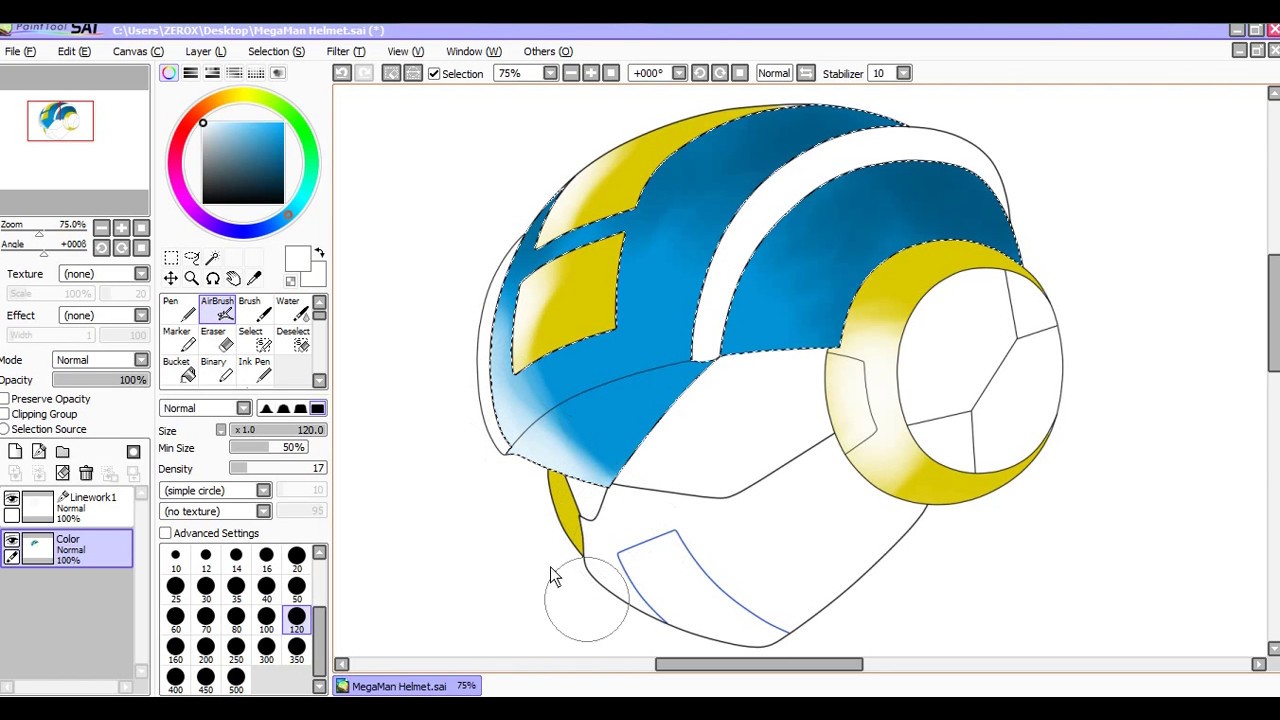Open the brush Texture dropdown
The width and height of the screenshot is (1280, 720).
coord(141,273)
